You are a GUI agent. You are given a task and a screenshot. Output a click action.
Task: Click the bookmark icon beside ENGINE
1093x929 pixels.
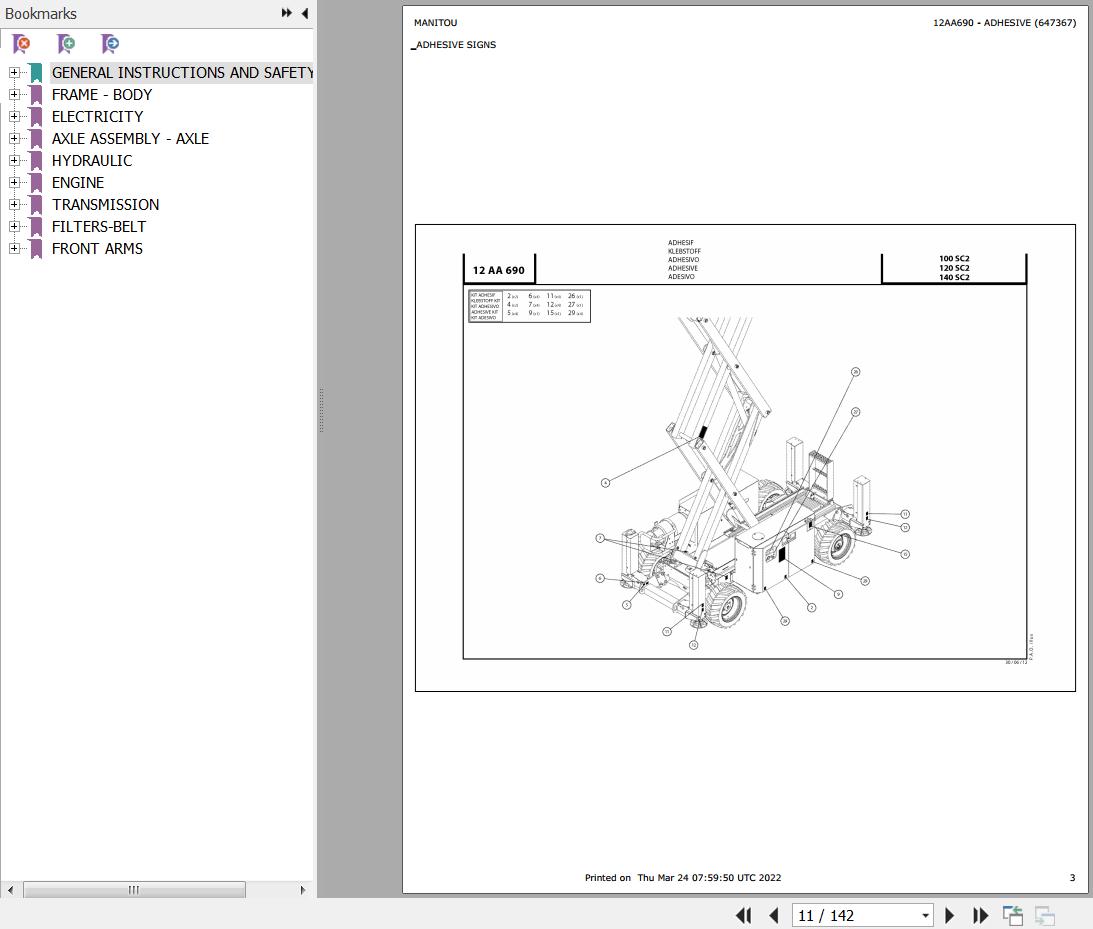36,183
